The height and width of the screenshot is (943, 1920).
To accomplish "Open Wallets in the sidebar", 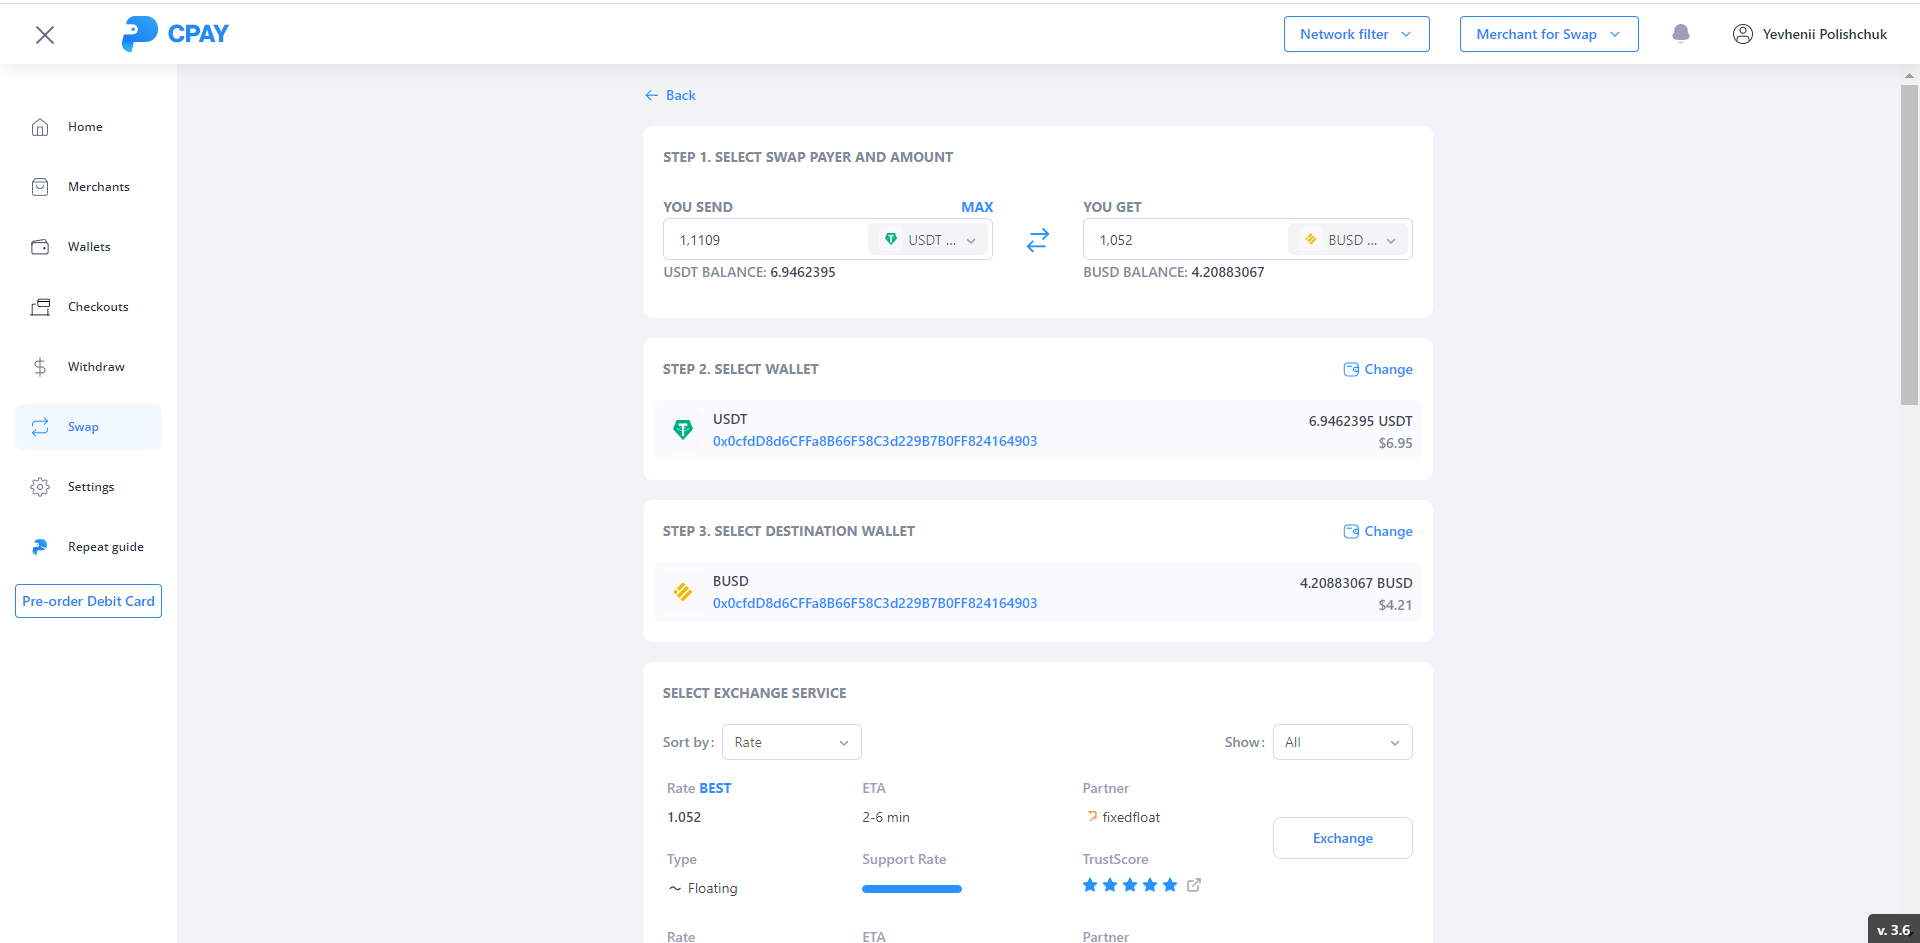I will 89,247.
